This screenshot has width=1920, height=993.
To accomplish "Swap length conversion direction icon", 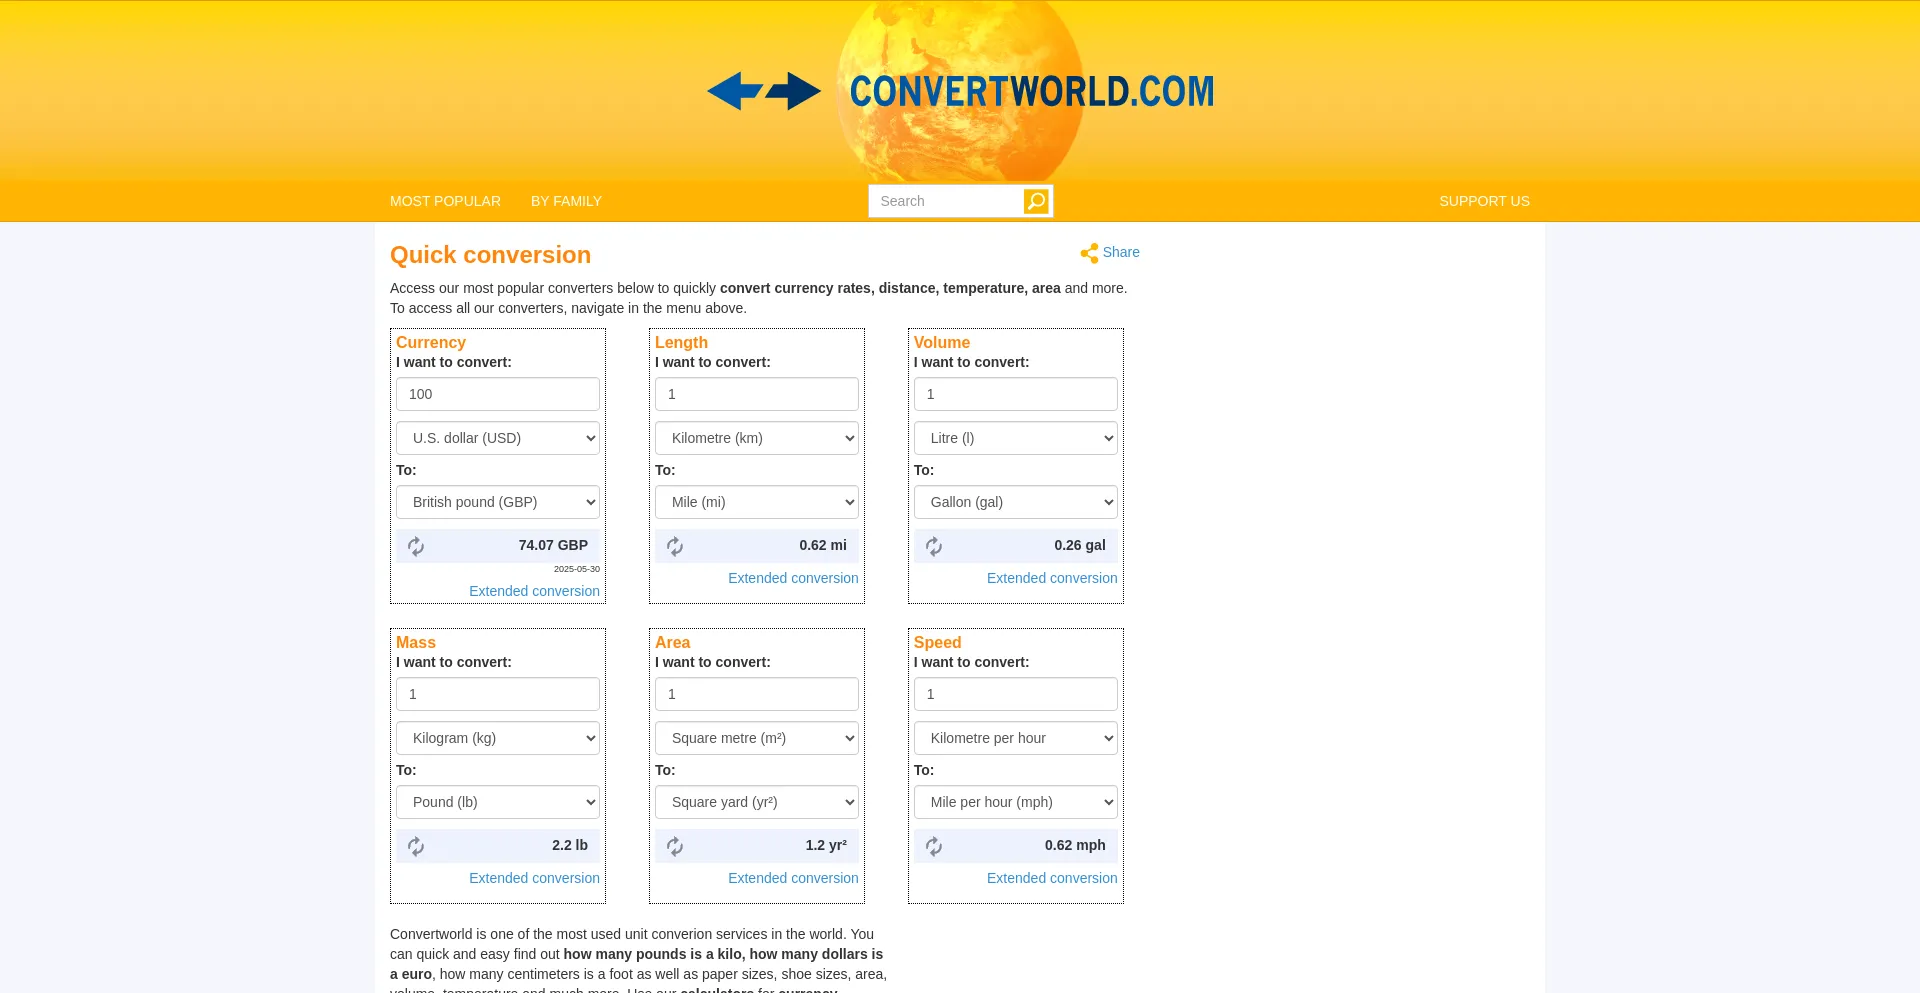I will (x=675, y=546).
